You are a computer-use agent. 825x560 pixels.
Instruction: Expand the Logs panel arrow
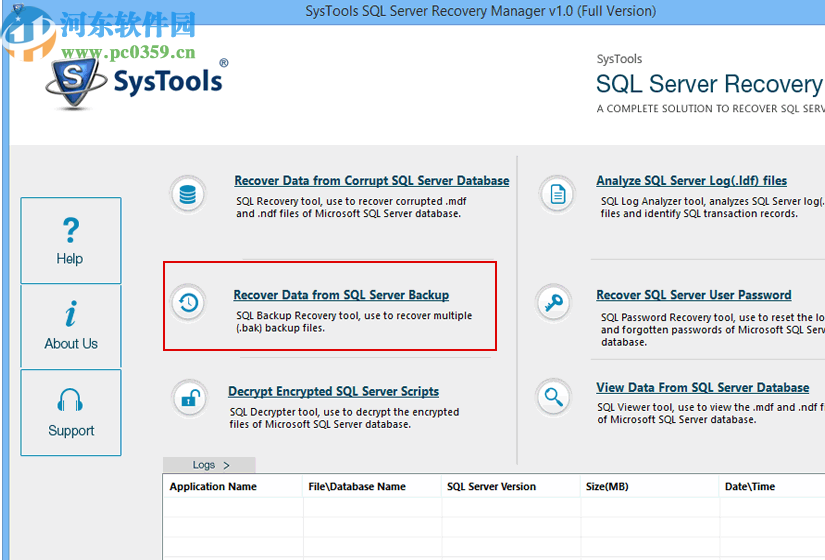tap(226, 465)
